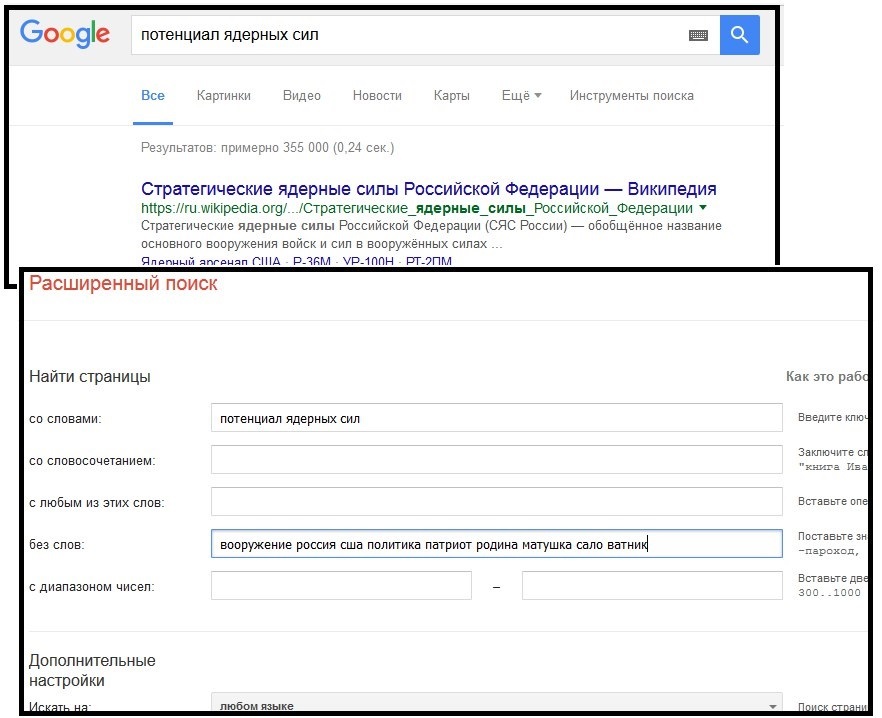Open the green arrow next to Wikipedia URL
The height and width of the screenshot is (718, 882).
703,208
